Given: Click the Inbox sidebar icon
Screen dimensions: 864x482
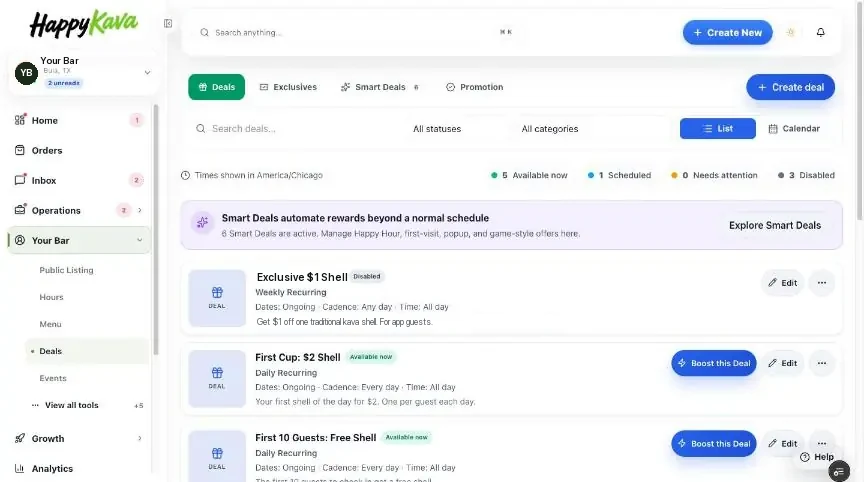Looking at the screenshot, I should (20, 180).
